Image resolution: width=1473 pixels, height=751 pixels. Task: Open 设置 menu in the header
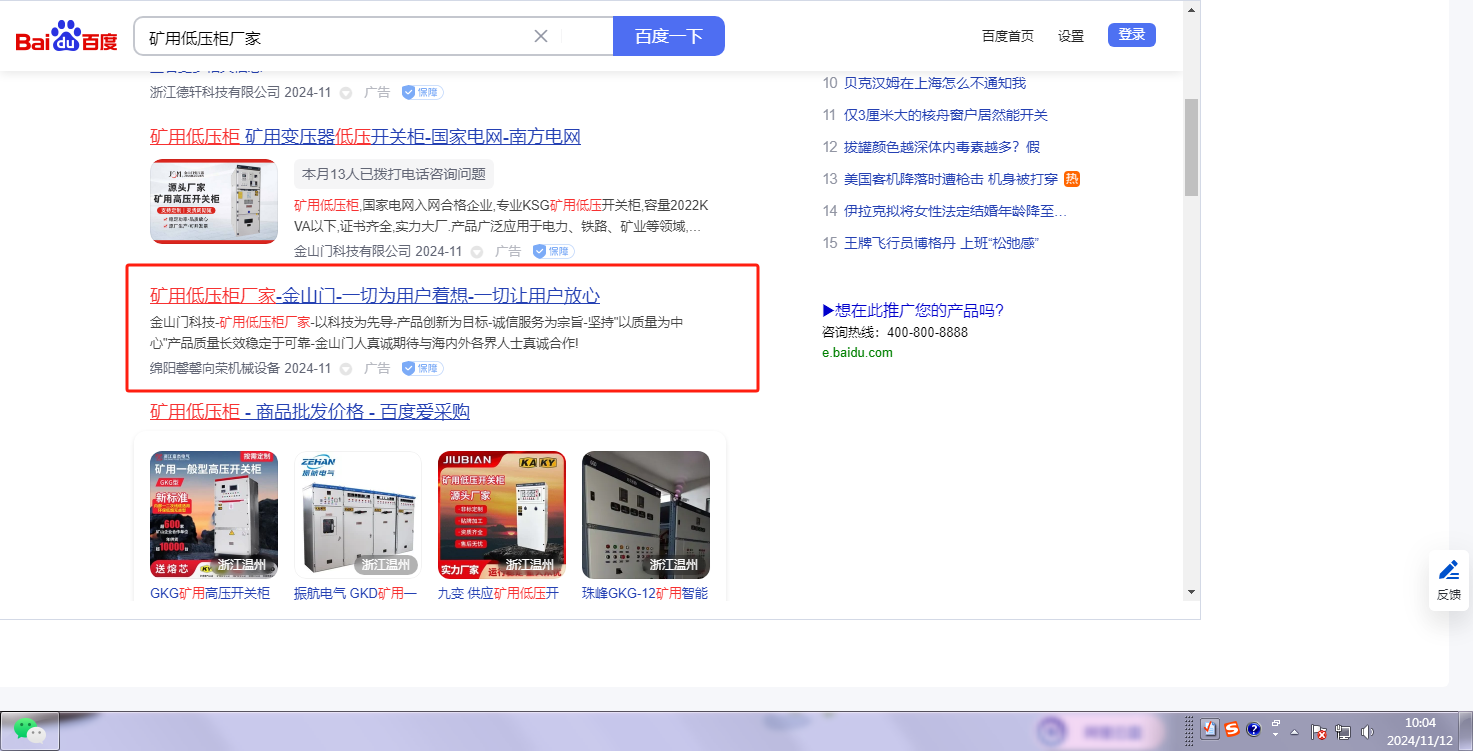(1071, 36)
